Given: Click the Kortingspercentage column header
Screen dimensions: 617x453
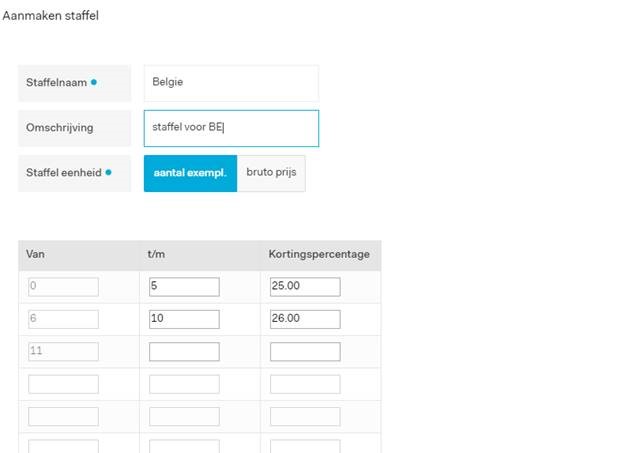Looking at the screenshot, I should (319, 254).
